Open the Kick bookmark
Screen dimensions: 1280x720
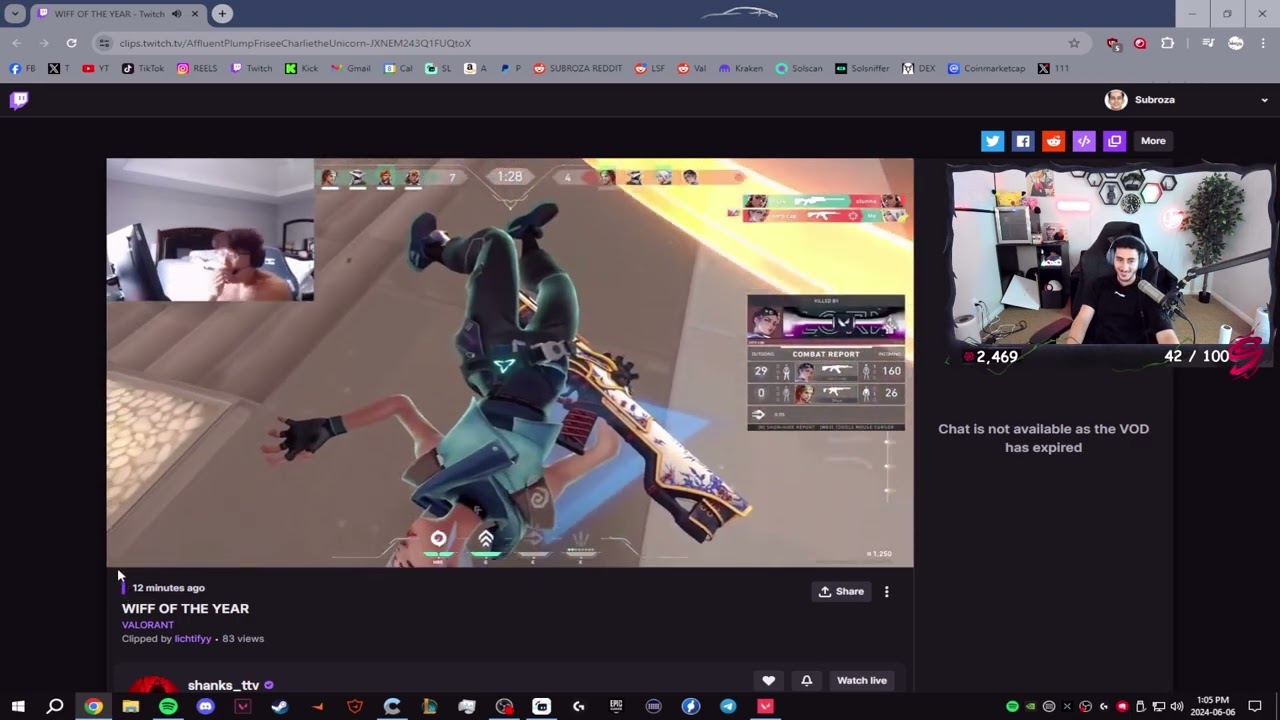coord(301,68)
